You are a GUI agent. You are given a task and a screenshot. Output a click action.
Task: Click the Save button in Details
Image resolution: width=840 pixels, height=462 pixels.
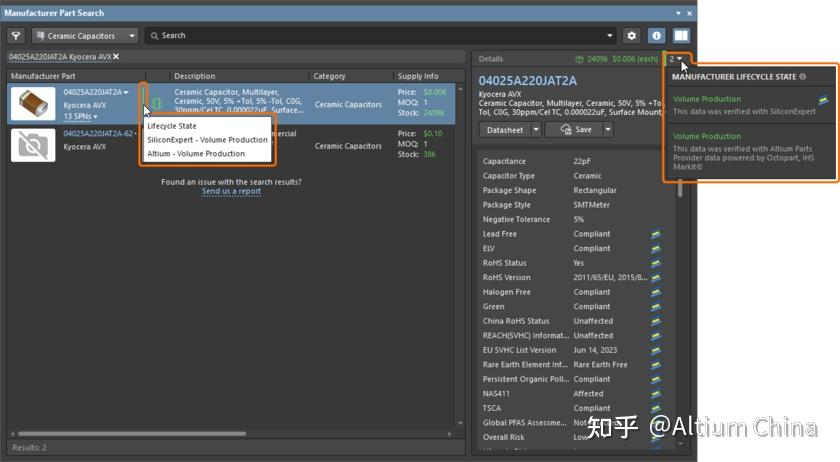tap(575, 130)
